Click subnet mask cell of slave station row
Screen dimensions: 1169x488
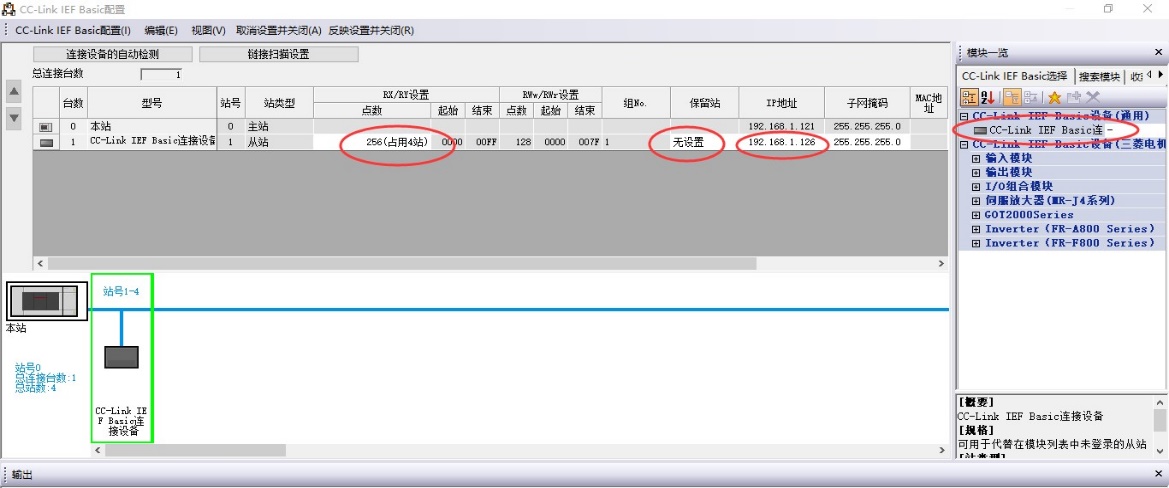click(867, 142)
